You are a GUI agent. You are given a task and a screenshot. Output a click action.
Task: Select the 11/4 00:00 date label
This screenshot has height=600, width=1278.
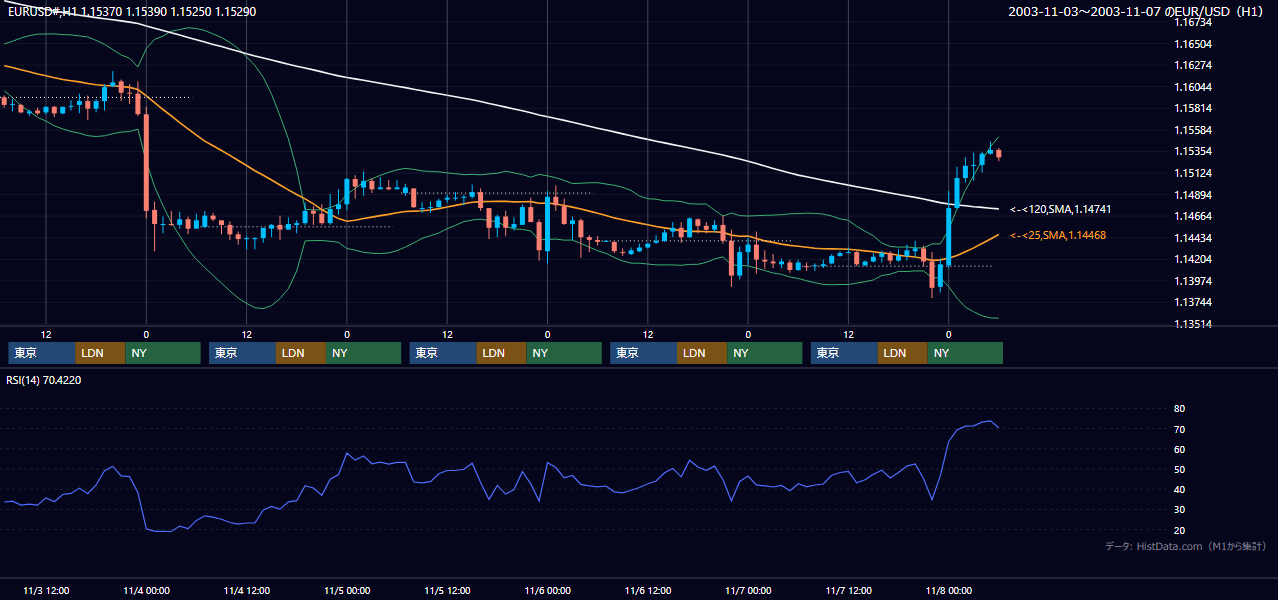(146, 590)
